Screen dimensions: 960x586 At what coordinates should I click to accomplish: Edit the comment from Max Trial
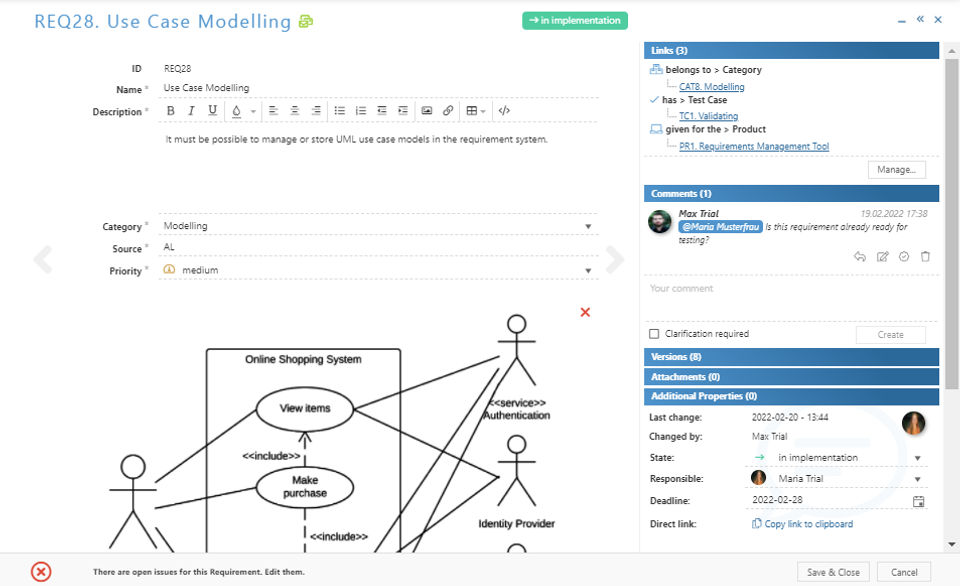pyautogui.click(x=882, y=257)
